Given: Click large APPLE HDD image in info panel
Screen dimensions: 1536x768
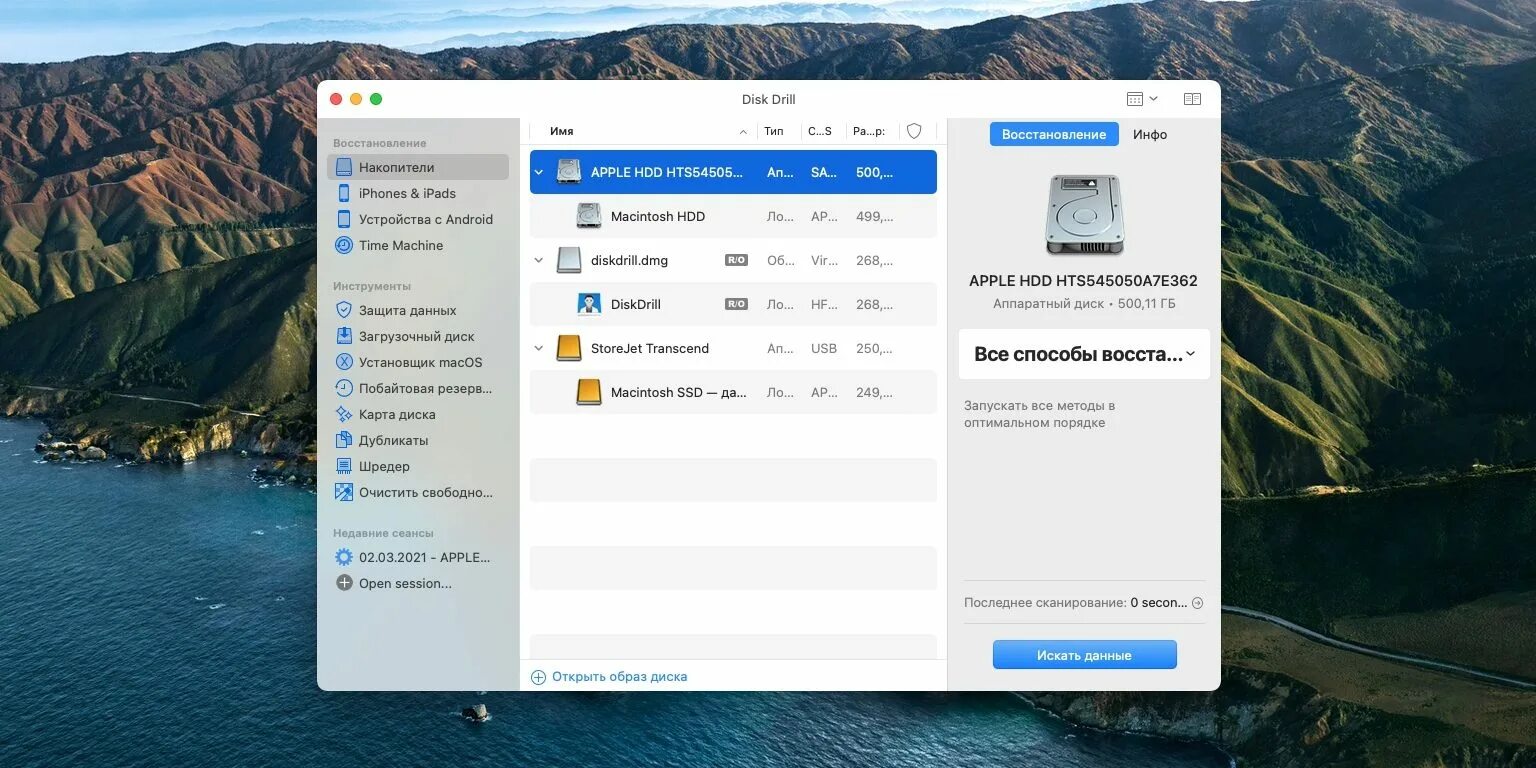Looking at the screenshot, I should coord(1085,215).
